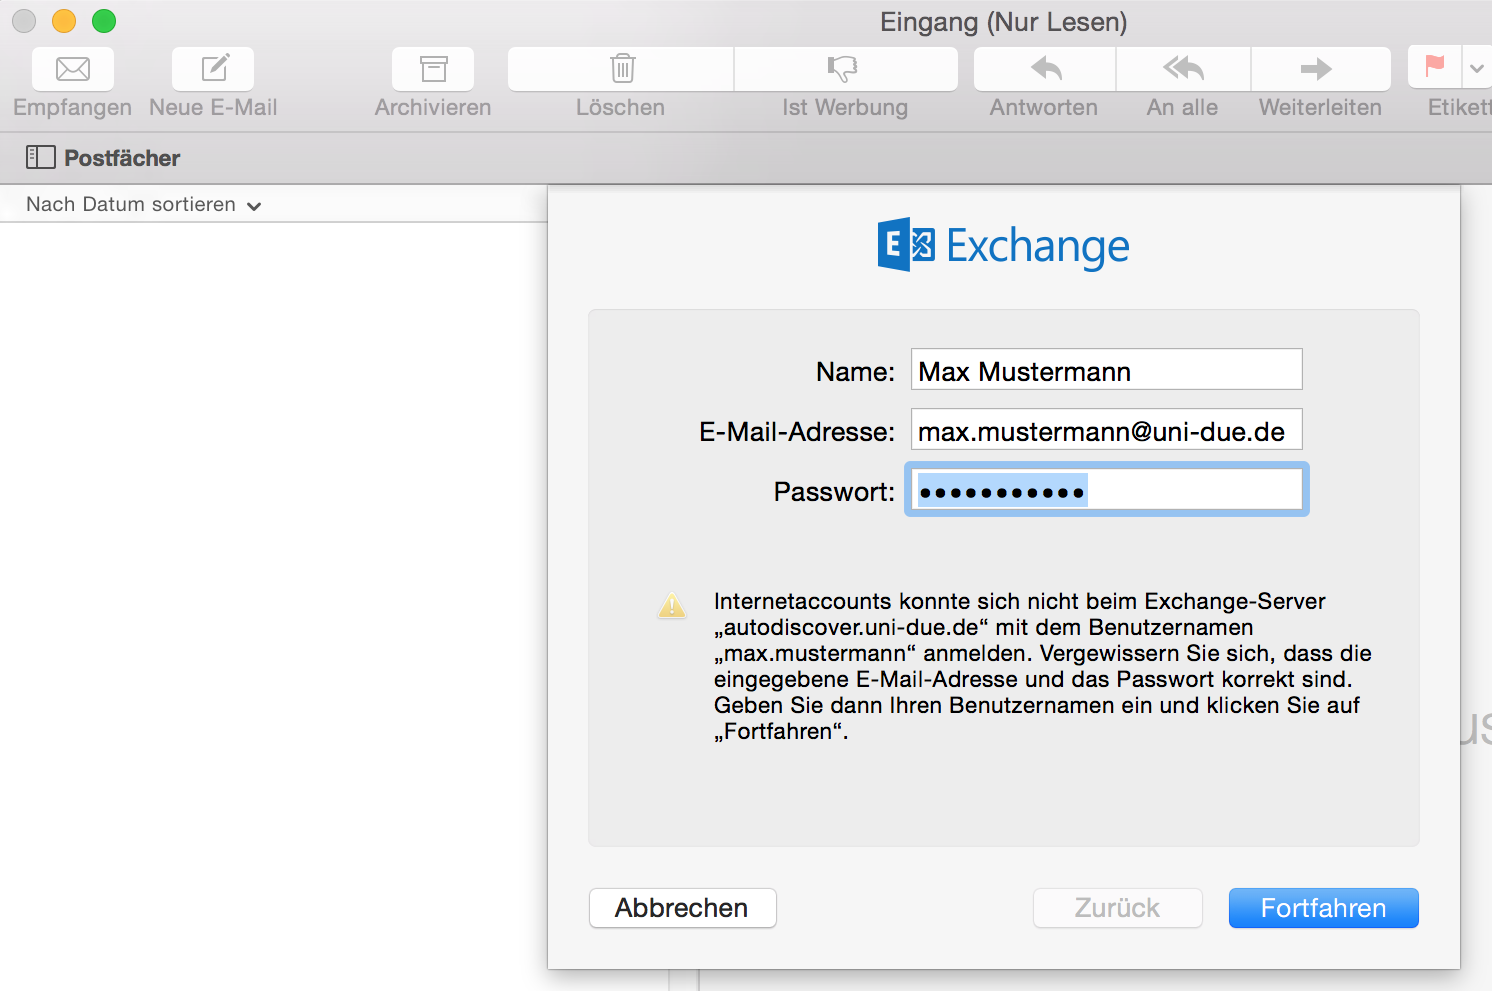The image size is (1492, 991).
Task: Click the Postfächer label in the sidebar
Action: (x=122, y=157)
